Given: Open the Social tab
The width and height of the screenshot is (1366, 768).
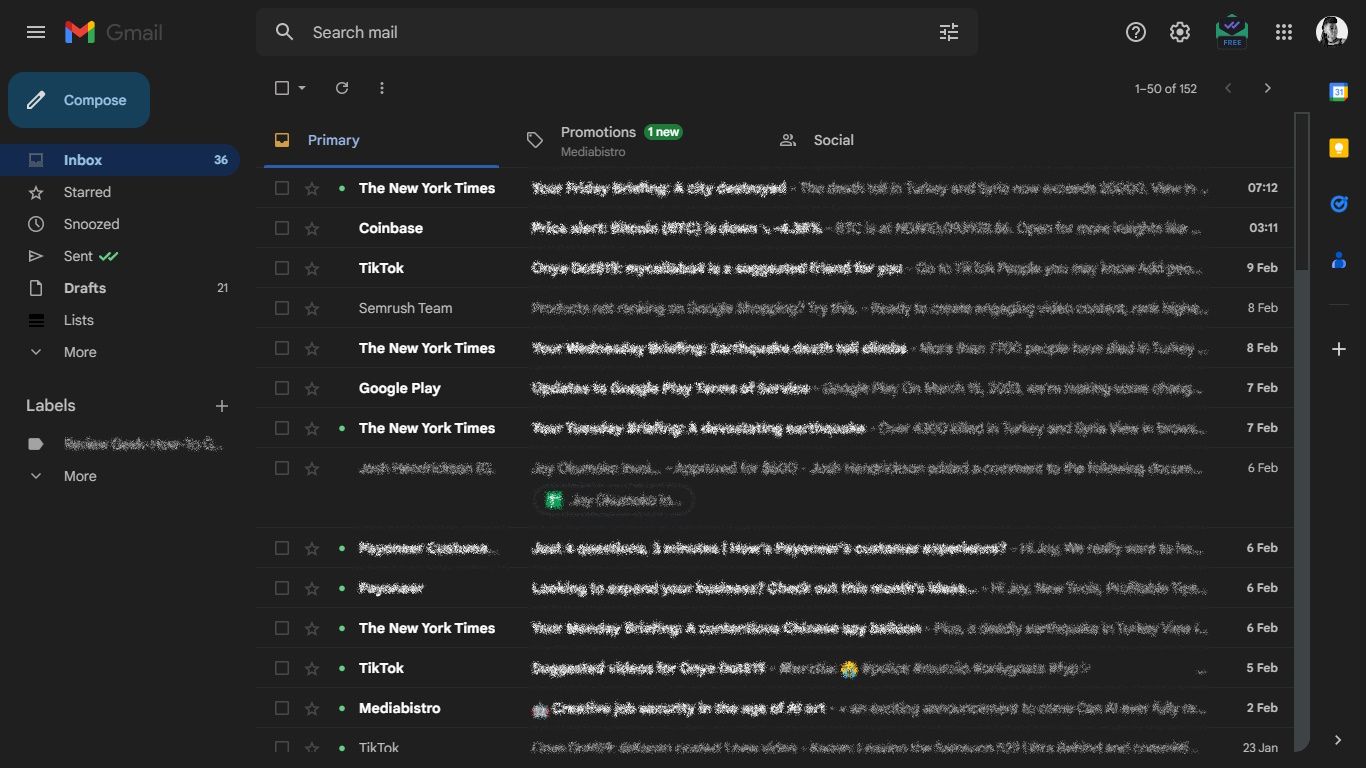Looking at the screenshot, I should click(833, 140).
